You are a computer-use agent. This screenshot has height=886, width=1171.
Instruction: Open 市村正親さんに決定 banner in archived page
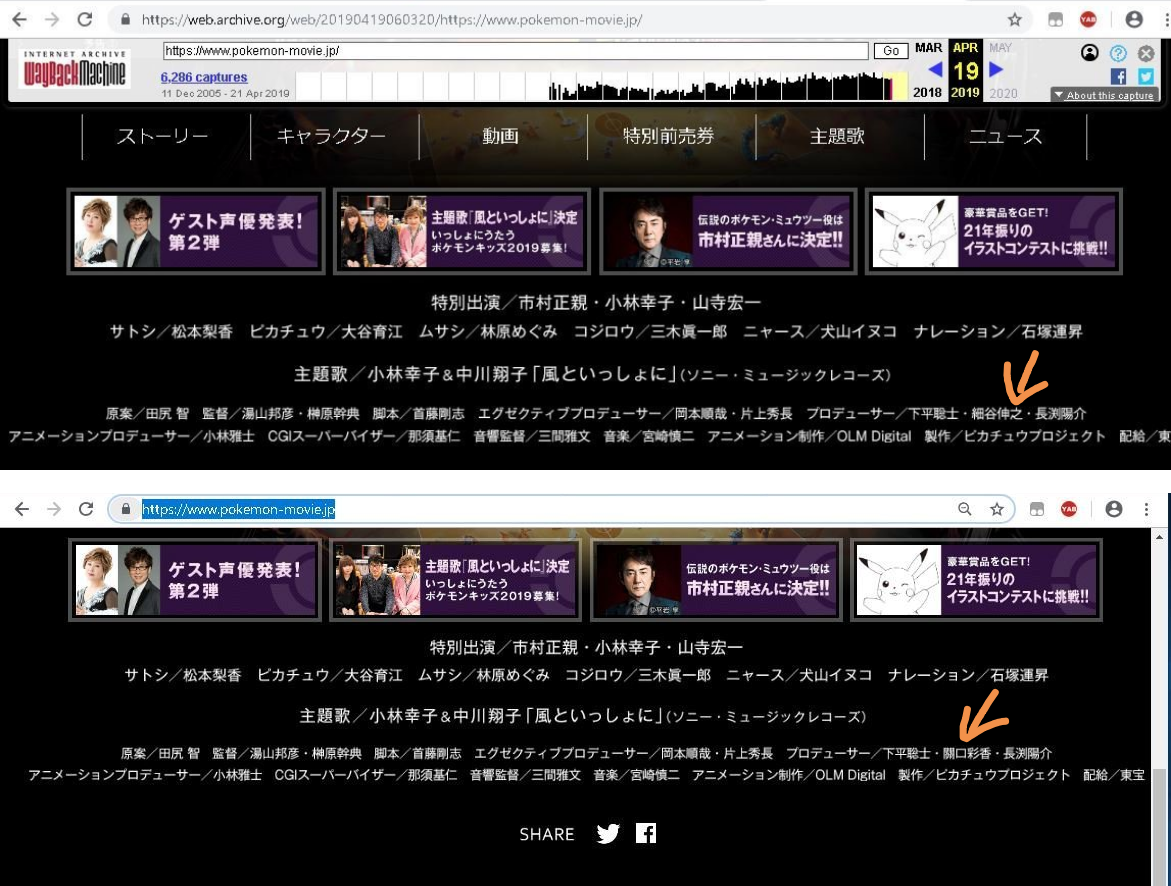[728, 232]
